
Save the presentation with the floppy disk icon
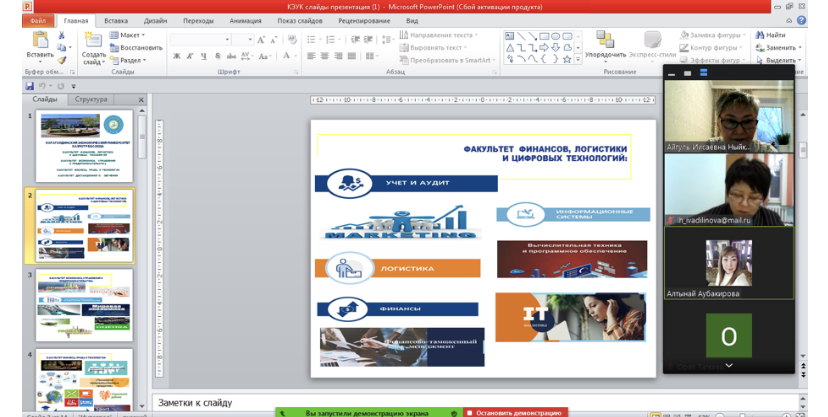[x=30, y=86]
